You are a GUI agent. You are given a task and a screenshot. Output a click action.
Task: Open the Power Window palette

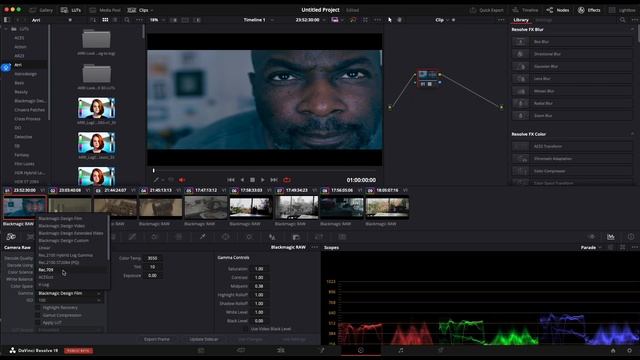click(x=225, y=237)
